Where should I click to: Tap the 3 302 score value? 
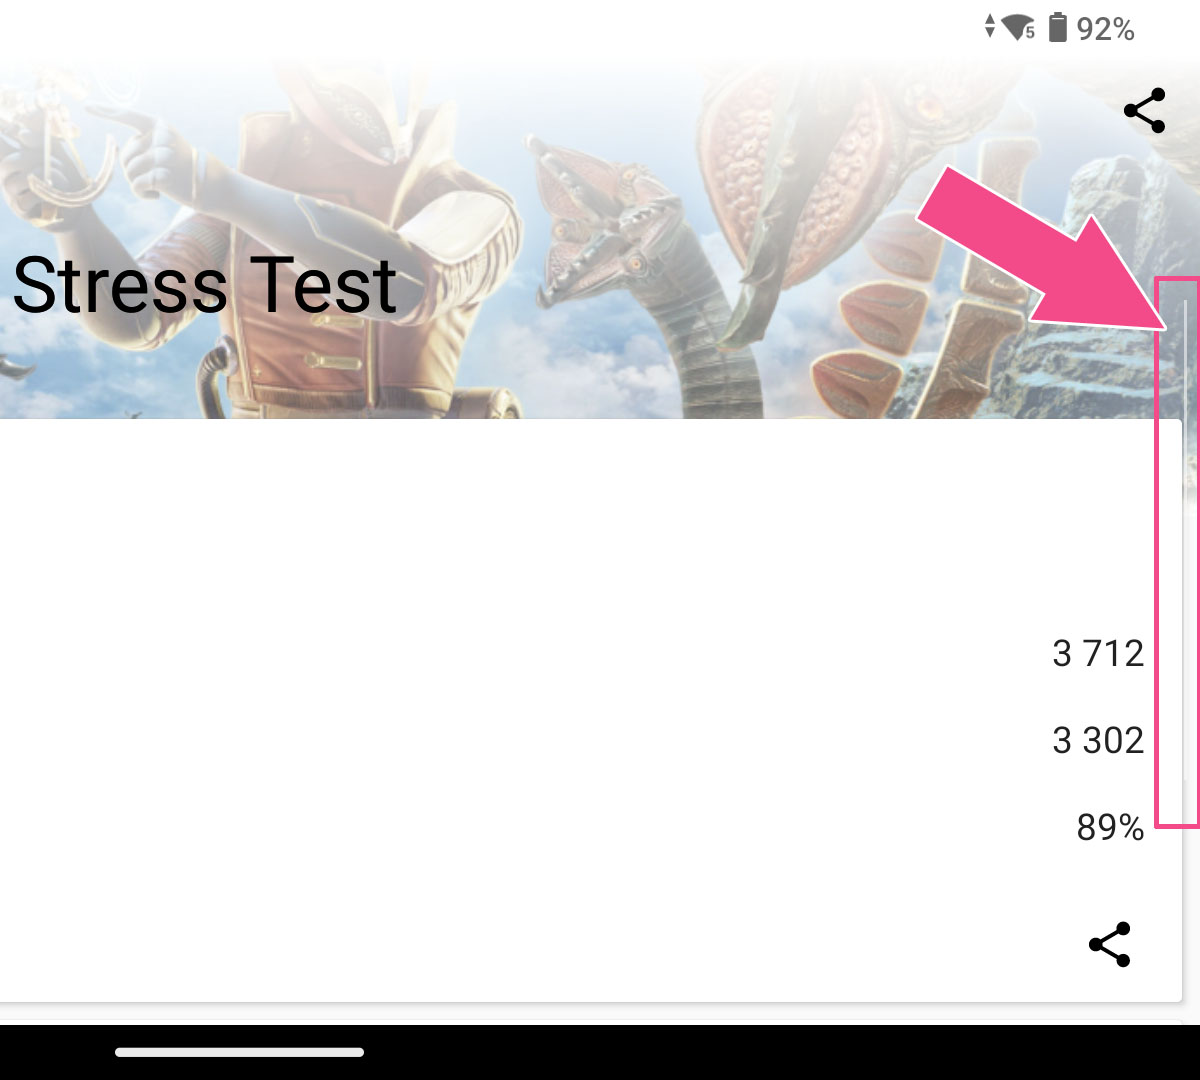click(x=1098, y=740)
